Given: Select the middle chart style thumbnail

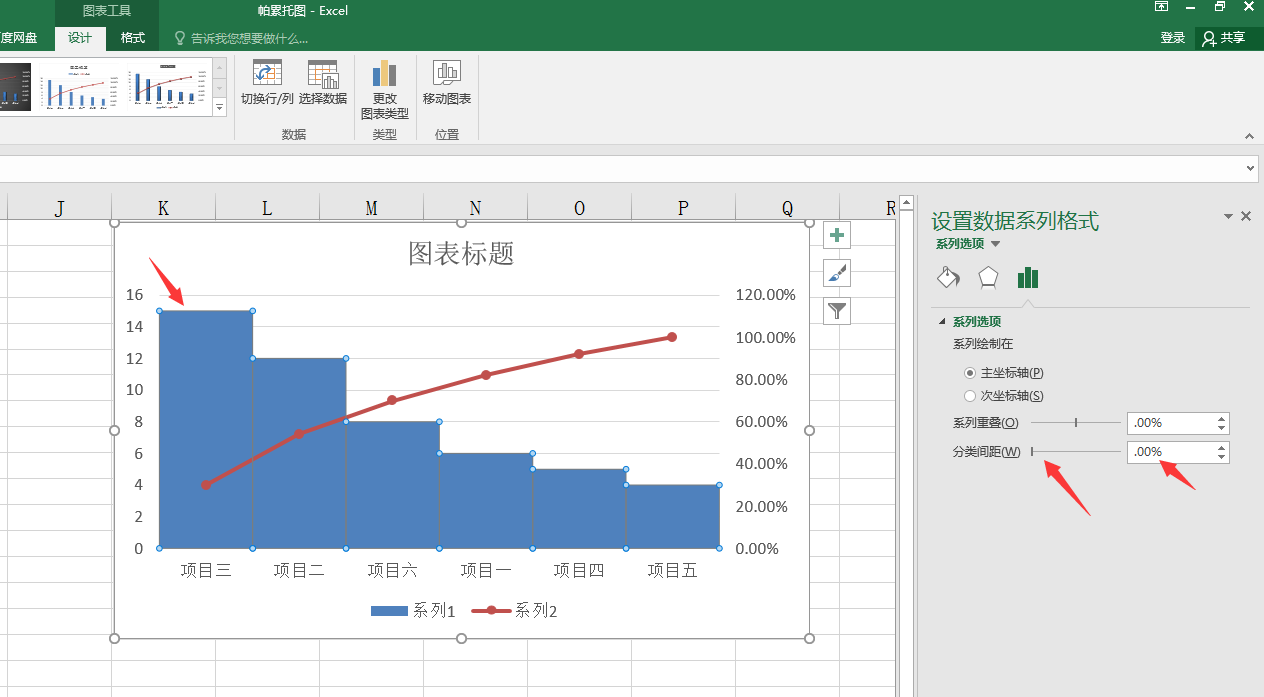Looking at the screenshot, I should pyautogui.click(x=78, y=87).
